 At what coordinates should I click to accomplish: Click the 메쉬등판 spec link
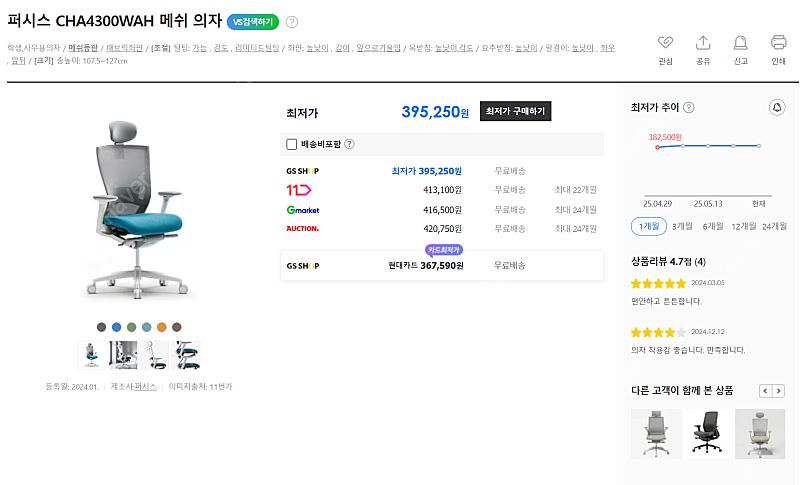(x=83, y=48)
